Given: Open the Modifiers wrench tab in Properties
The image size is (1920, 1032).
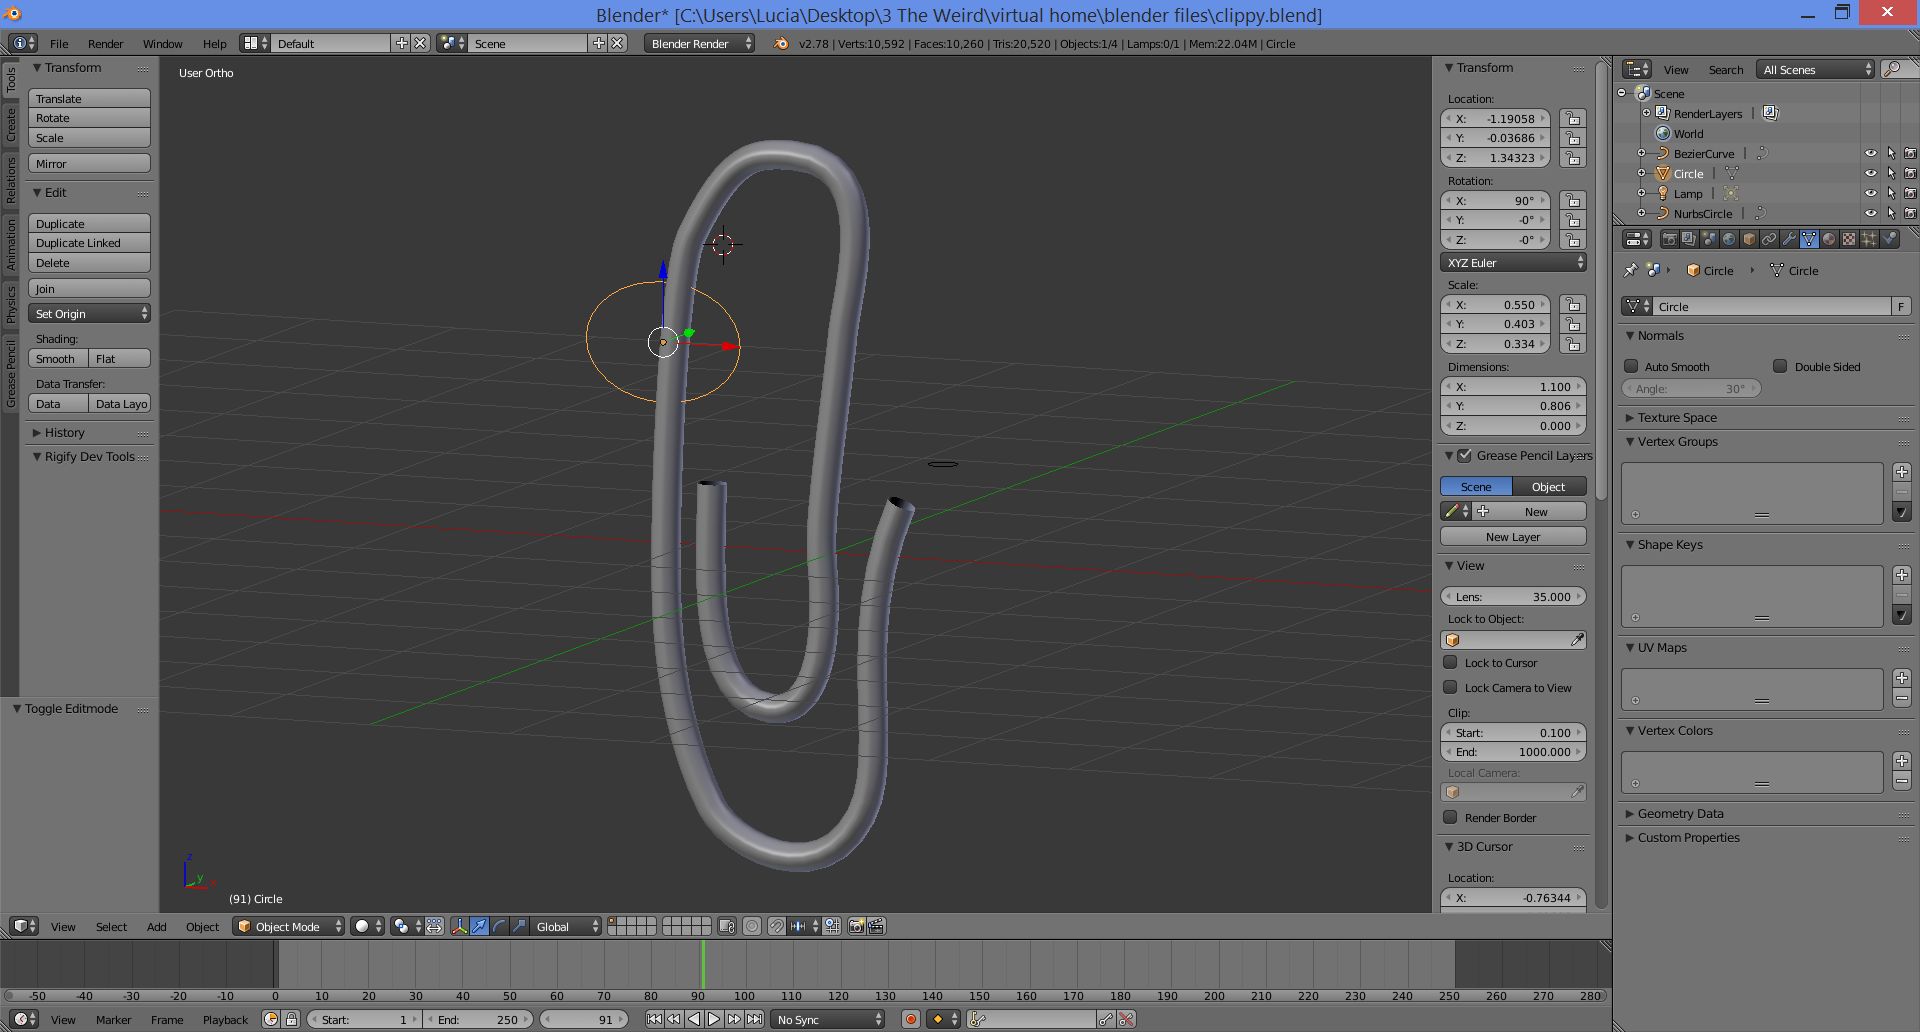Looking at the screenshot, I should [1789, 239].
